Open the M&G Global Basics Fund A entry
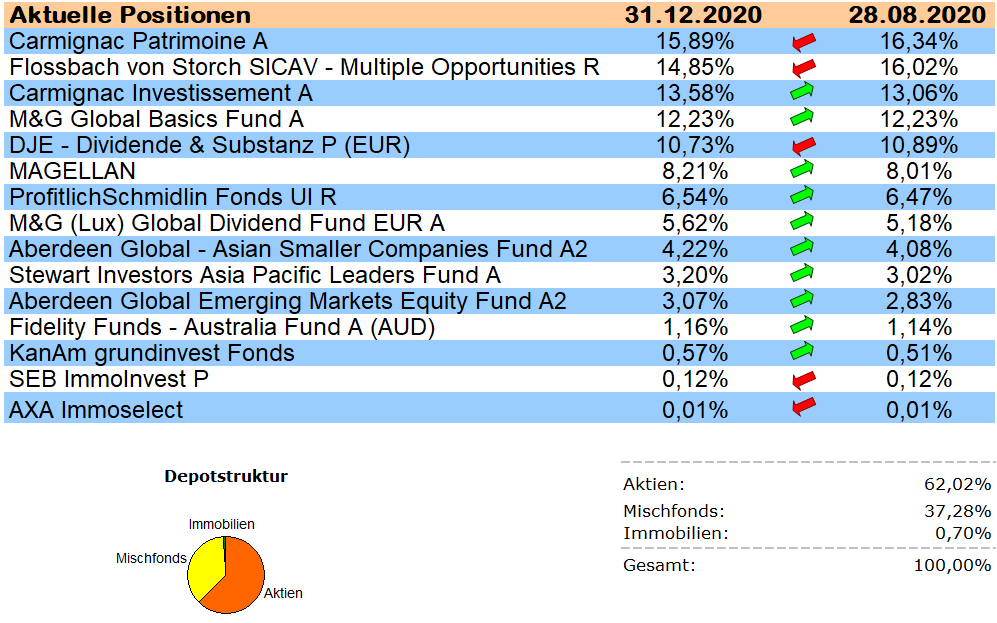 pos(156,119)
